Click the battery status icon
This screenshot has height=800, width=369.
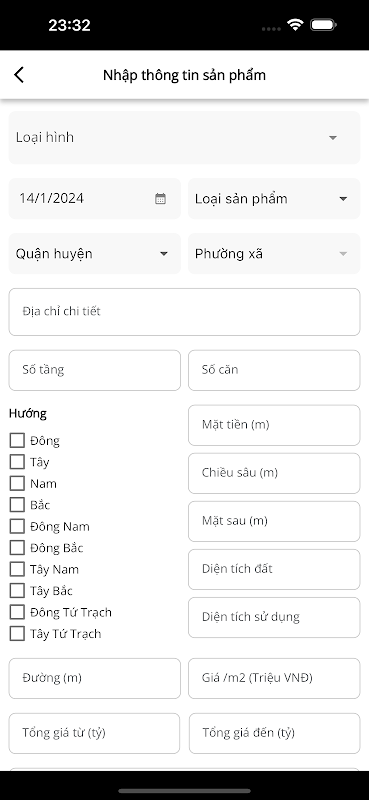(x=323, y=24)
